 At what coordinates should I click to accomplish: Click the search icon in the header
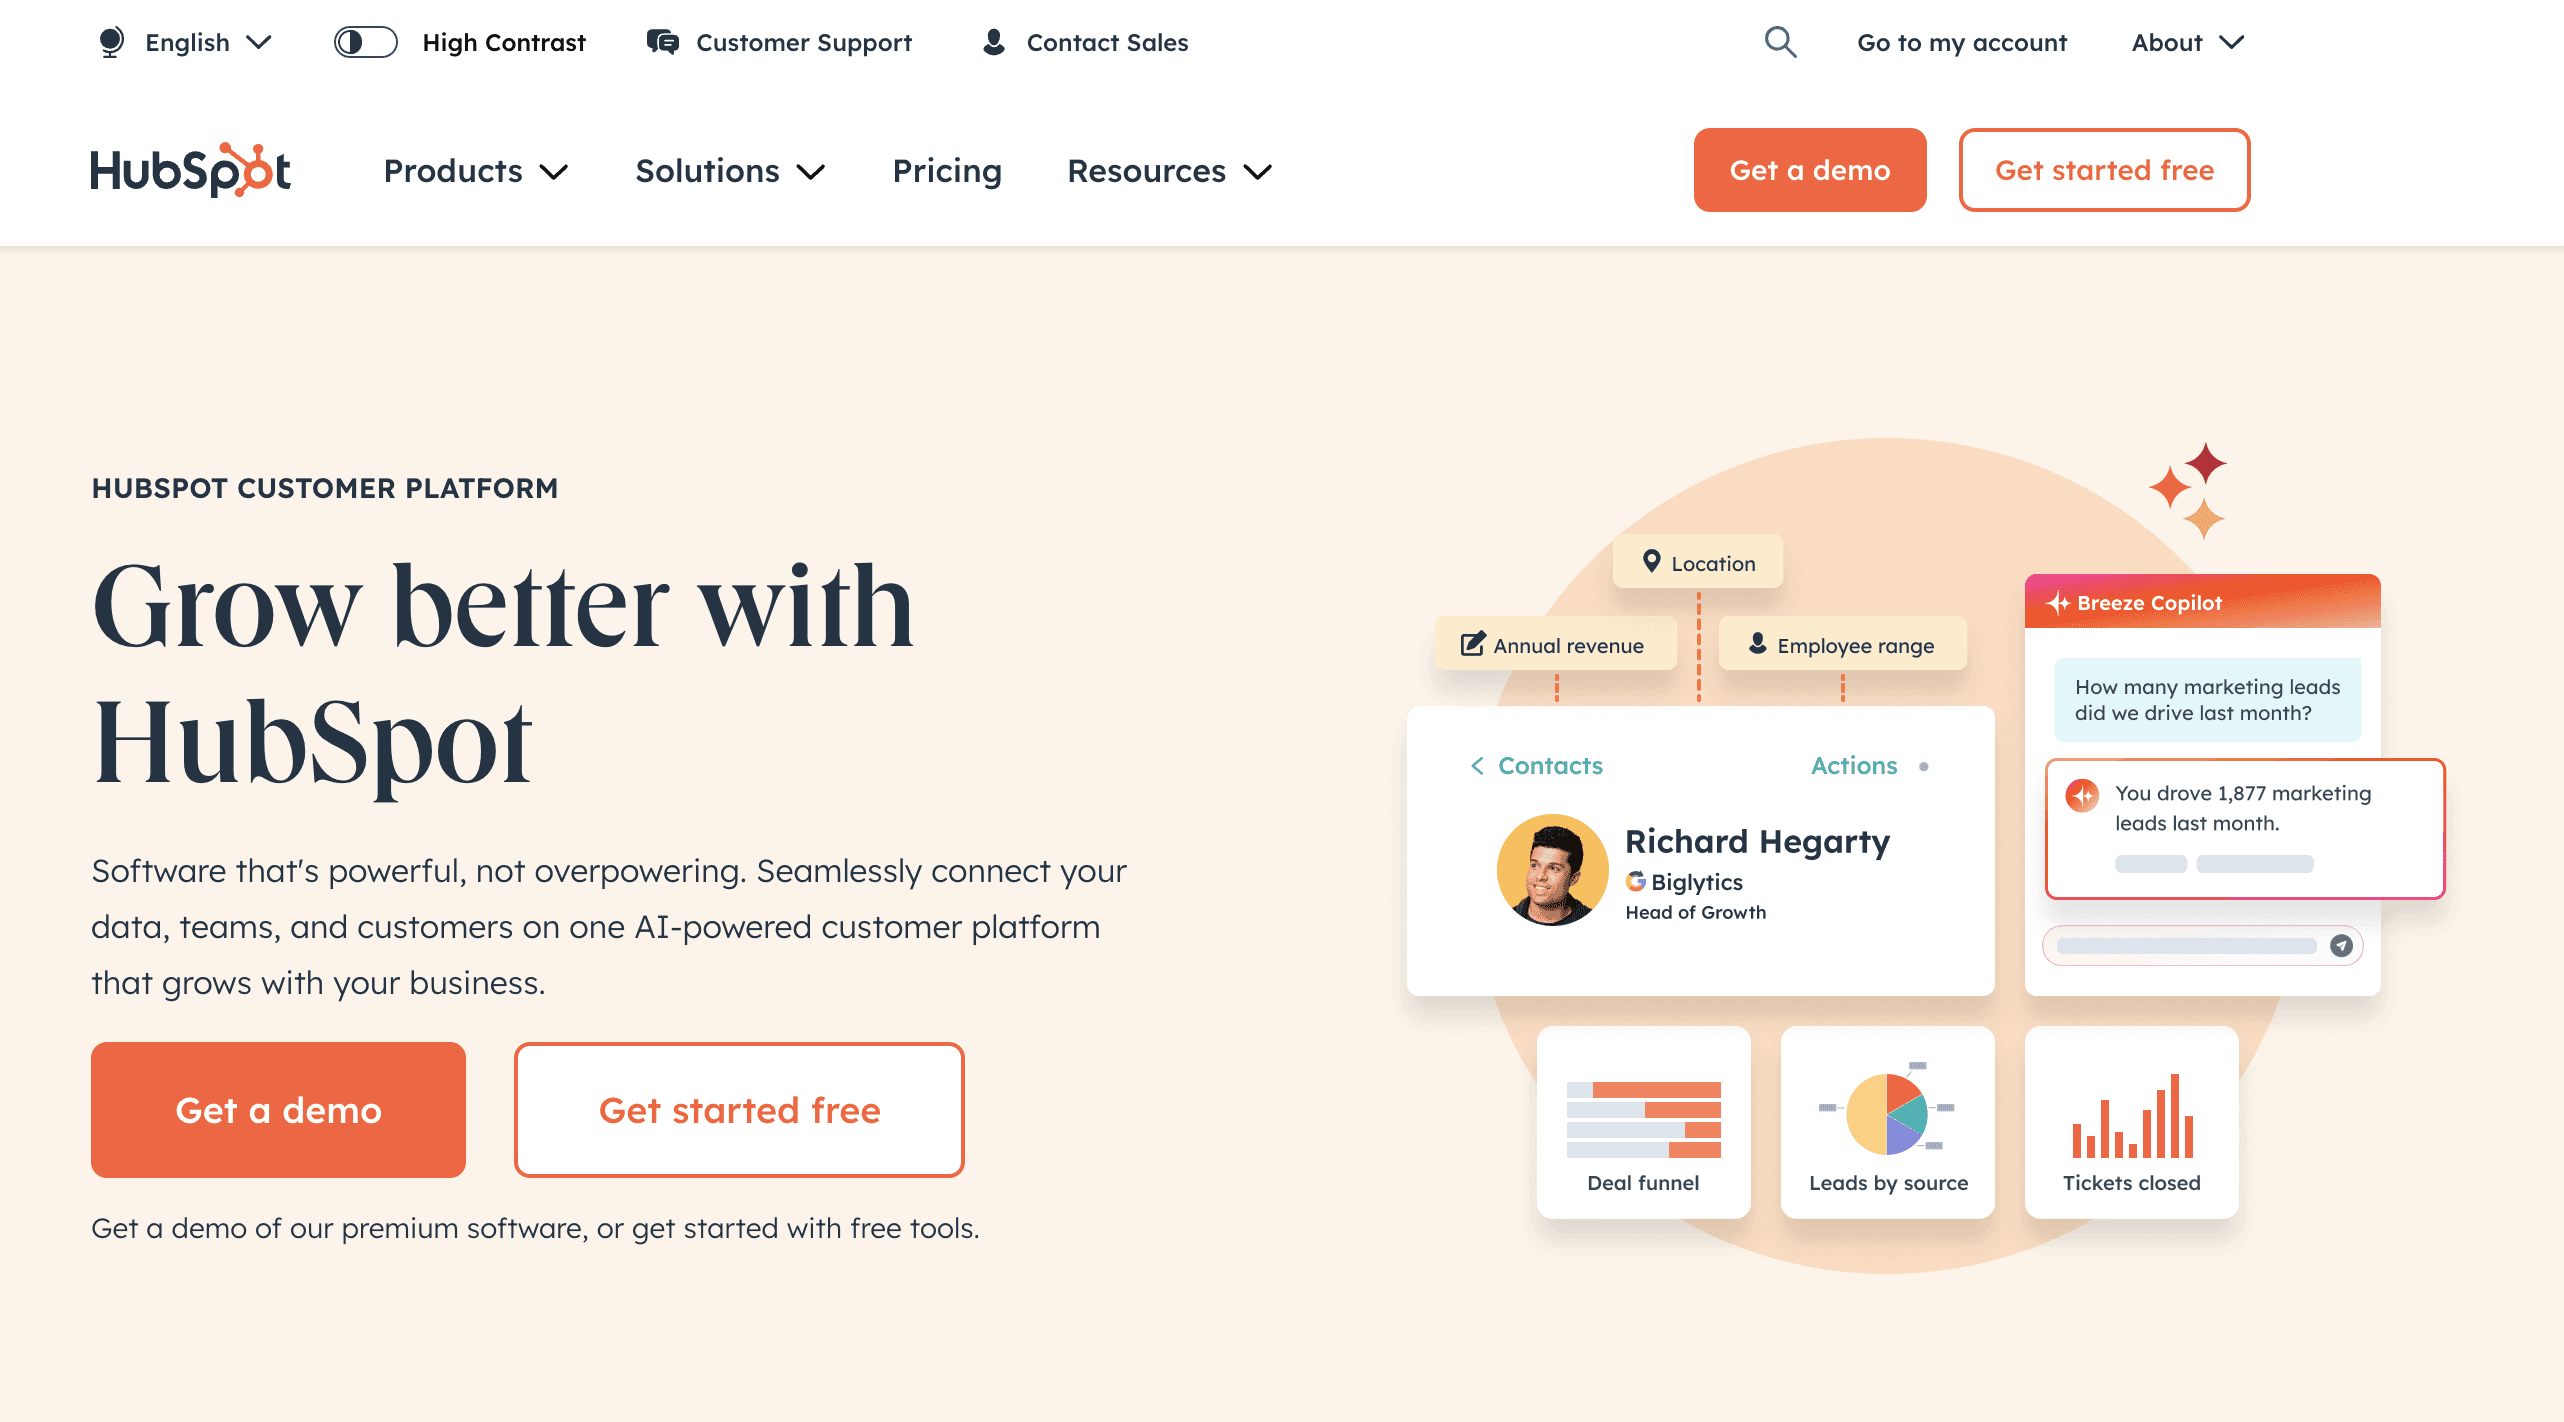tap(1783, 42)
